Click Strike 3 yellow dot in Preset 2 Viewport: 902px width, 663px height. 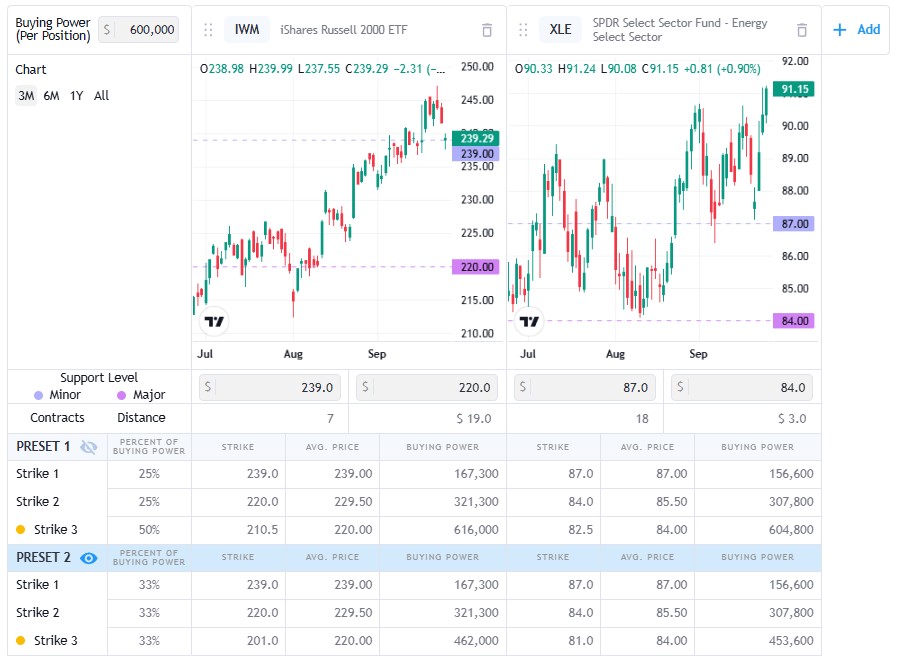[x=21, y=641]
